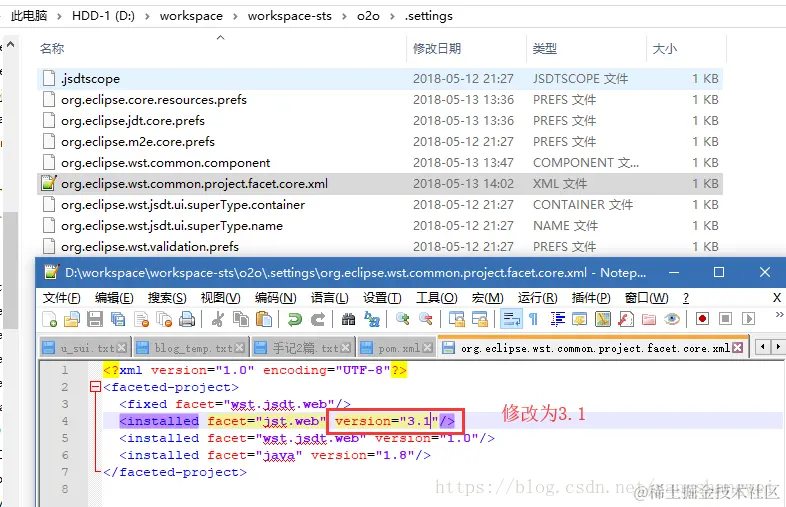Open the 插件(P) menu
The height and width of the screenshot is (507, 786).
tap(591, 298)
